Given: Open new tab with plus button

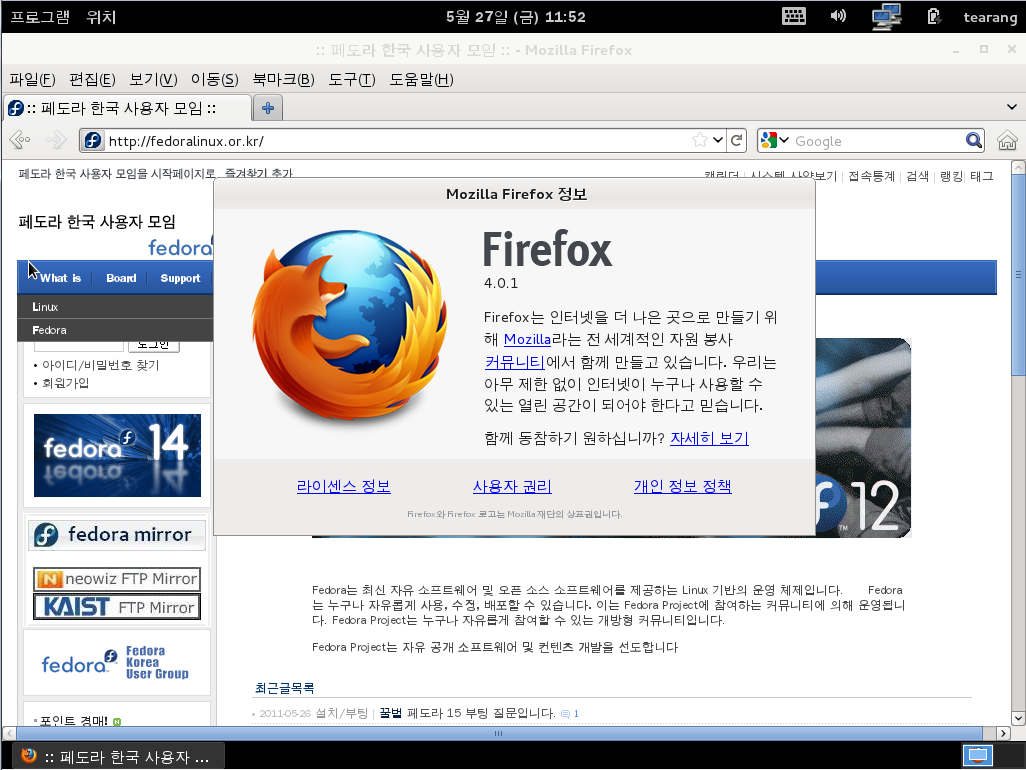Looking at the screenshot, I should (268, 108).
